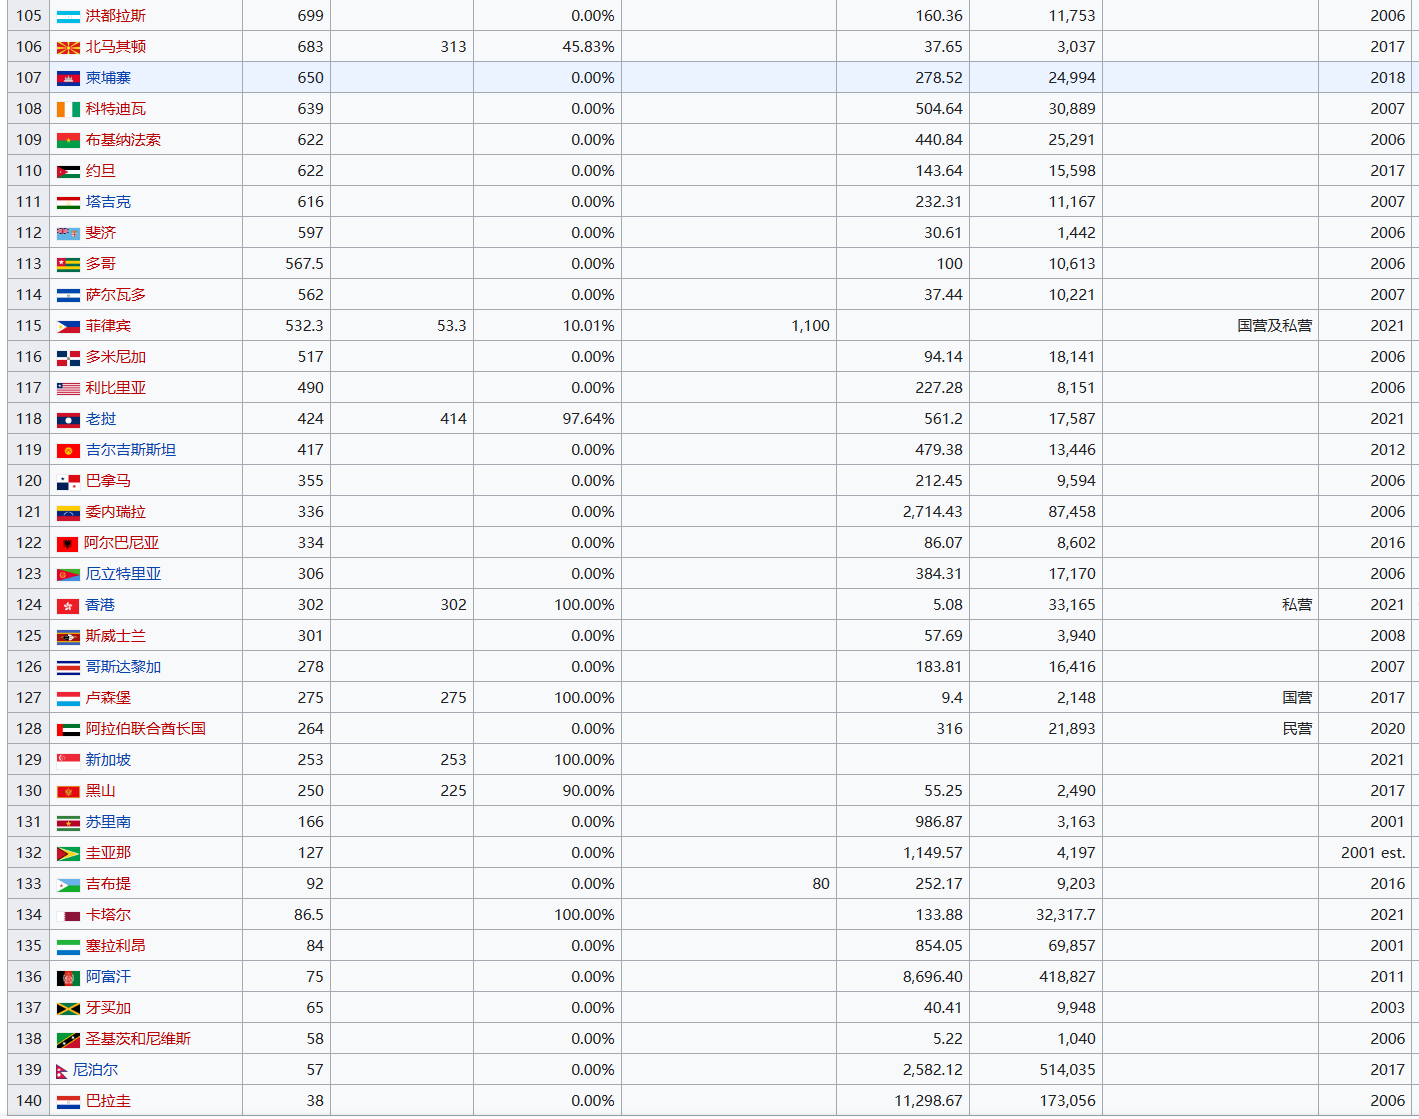The height and width of the screenshot is (1119, 1419).
Task: Open the 哥斯达黎加 link
Action: tap(123, 667)
